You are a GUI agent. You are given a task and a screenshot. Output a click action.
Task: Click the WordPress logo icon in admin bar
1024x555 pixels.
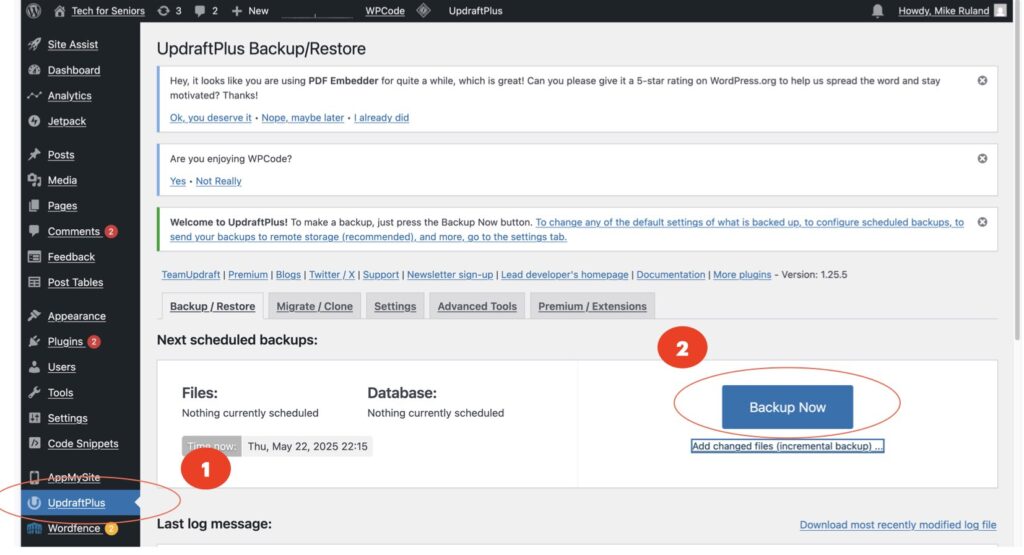(34, 11)
